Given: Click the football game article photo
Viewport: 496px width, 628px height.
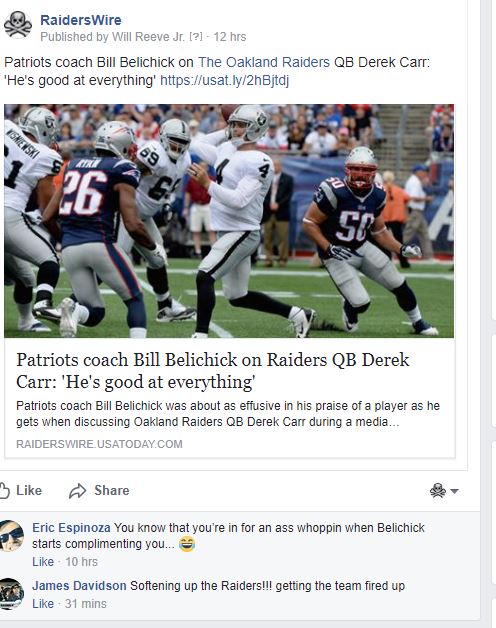Looking at the screenshot, I should tap(229, 221).
